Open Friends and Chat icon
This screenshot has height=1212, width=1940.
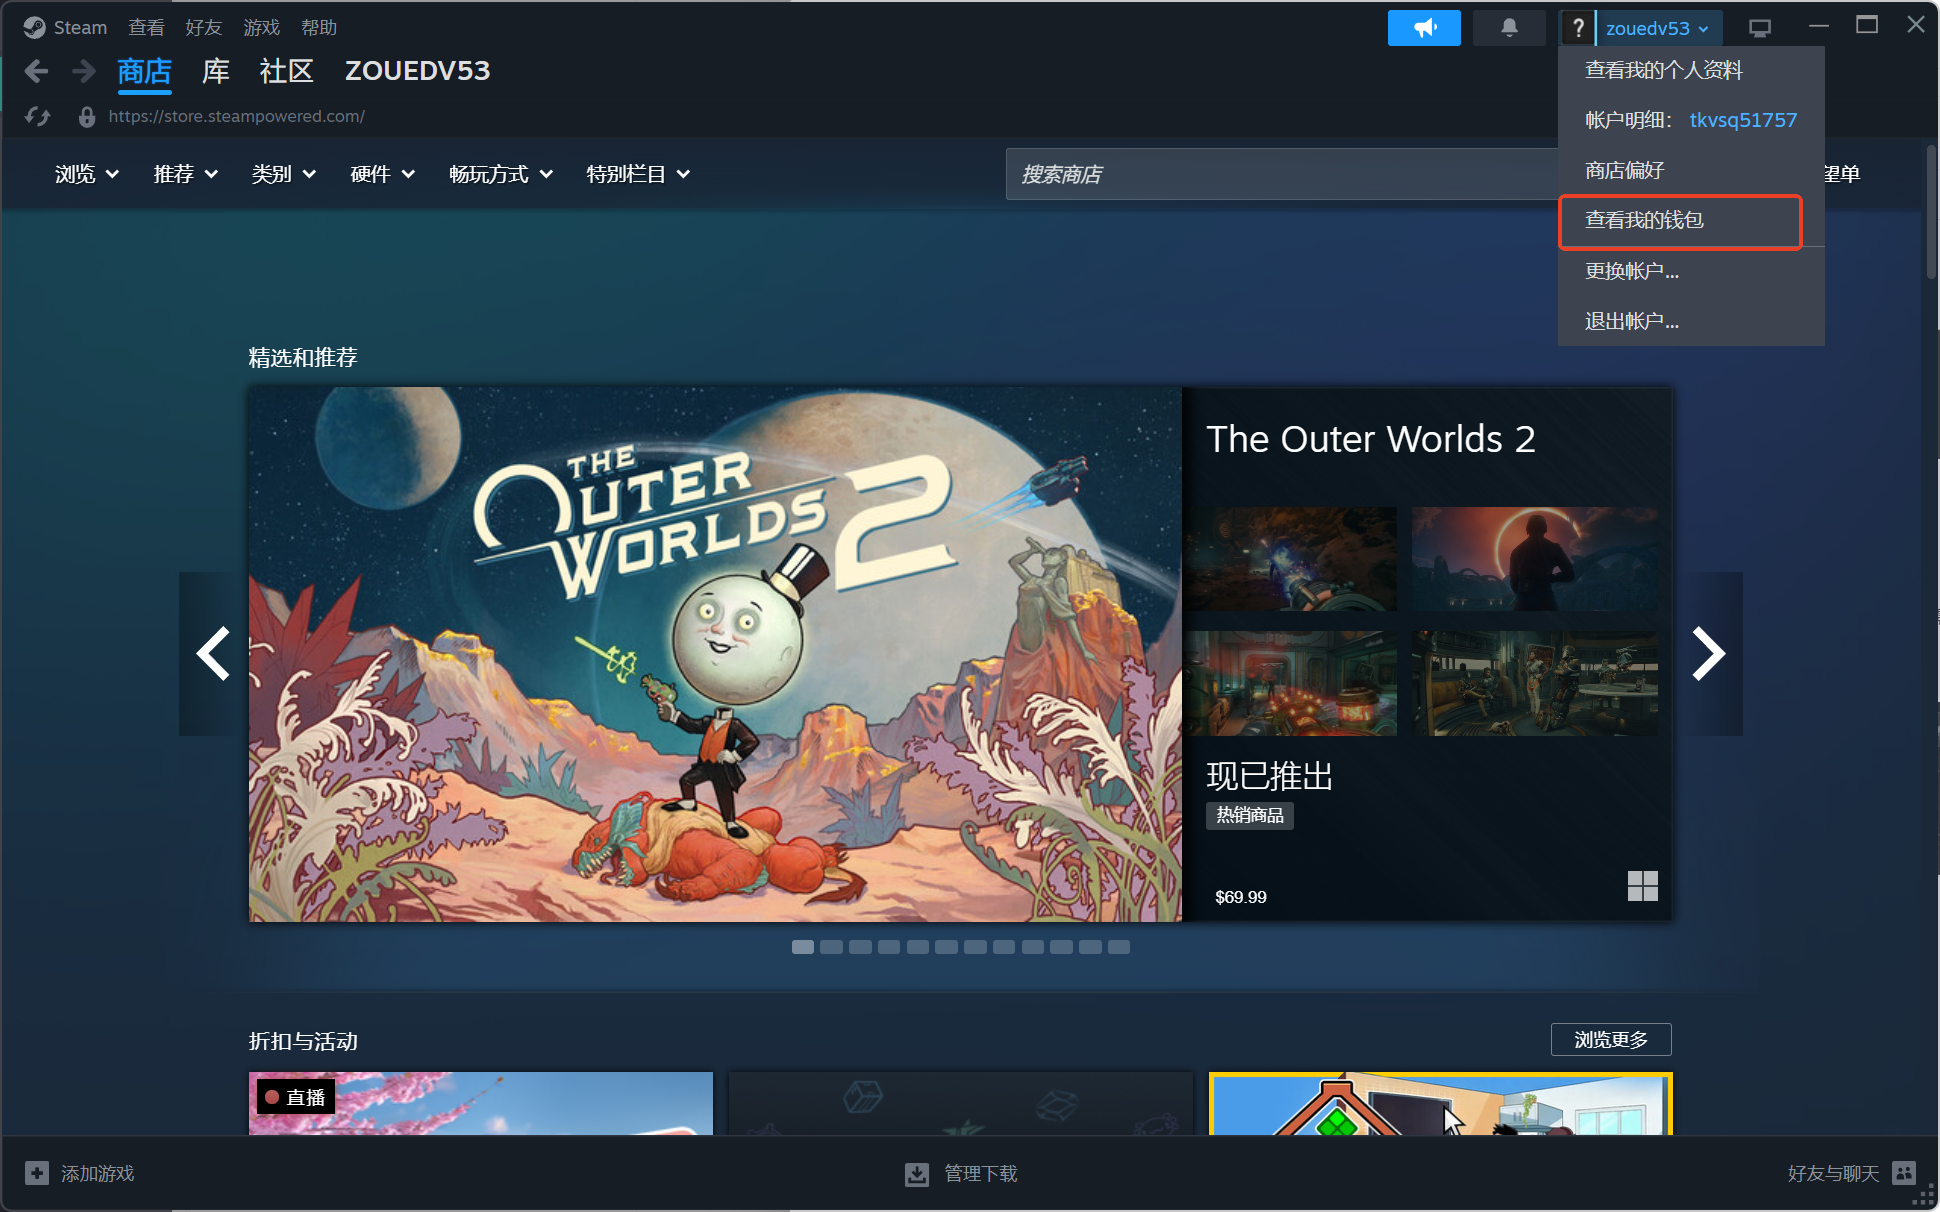[x=1905, y=1173]
